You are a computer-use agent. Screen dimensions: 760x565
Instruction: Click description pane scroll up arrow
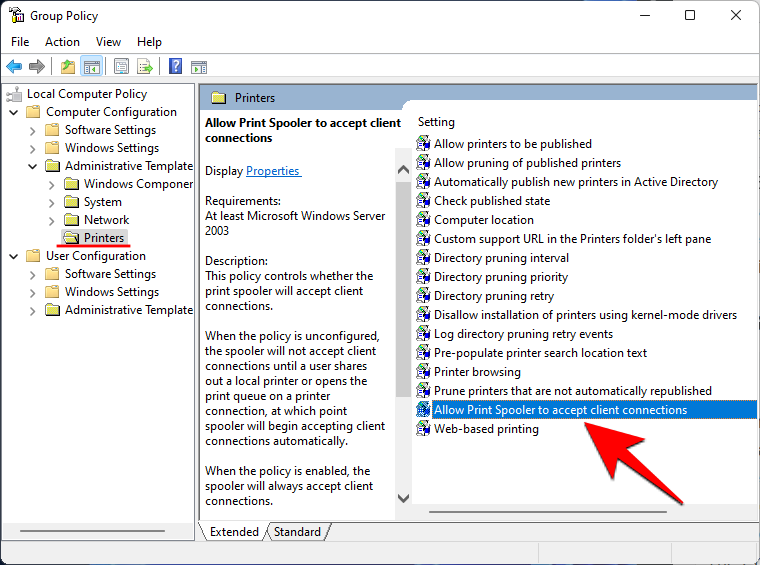tap(403, 170)
